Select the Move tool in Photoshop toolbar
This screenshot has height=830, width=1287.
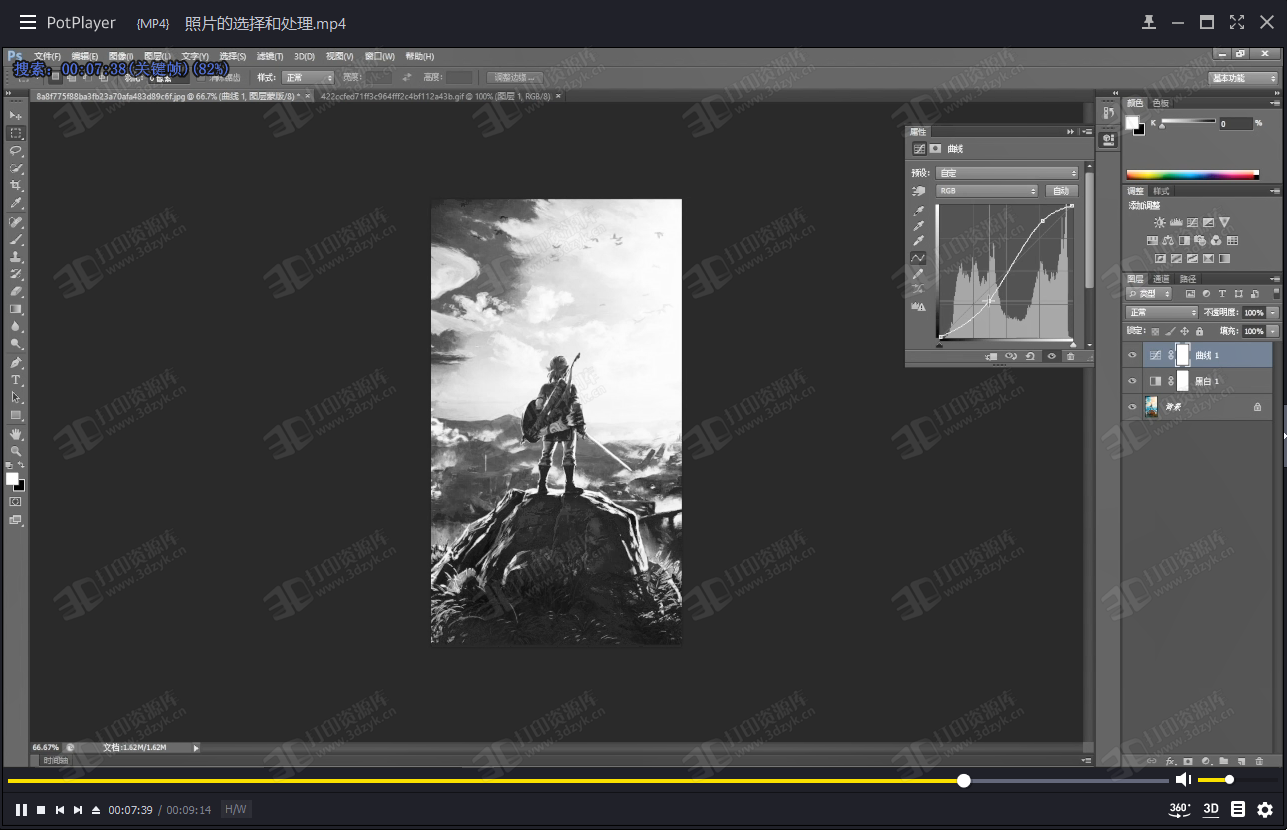(16, 115)
